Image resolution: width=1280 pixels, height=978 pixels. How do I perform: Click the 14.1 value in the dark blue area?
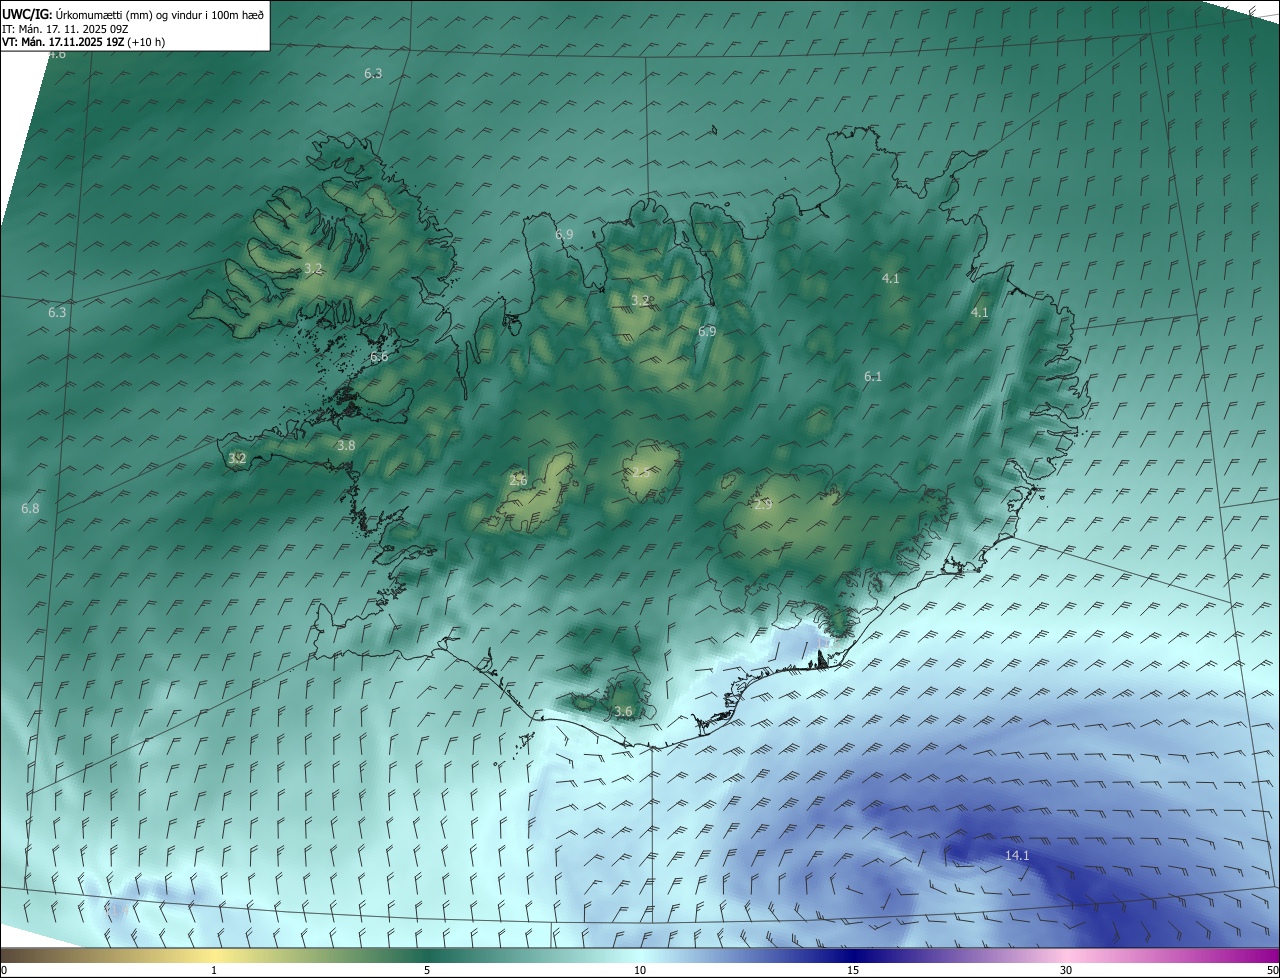[x=1017, y=855]
